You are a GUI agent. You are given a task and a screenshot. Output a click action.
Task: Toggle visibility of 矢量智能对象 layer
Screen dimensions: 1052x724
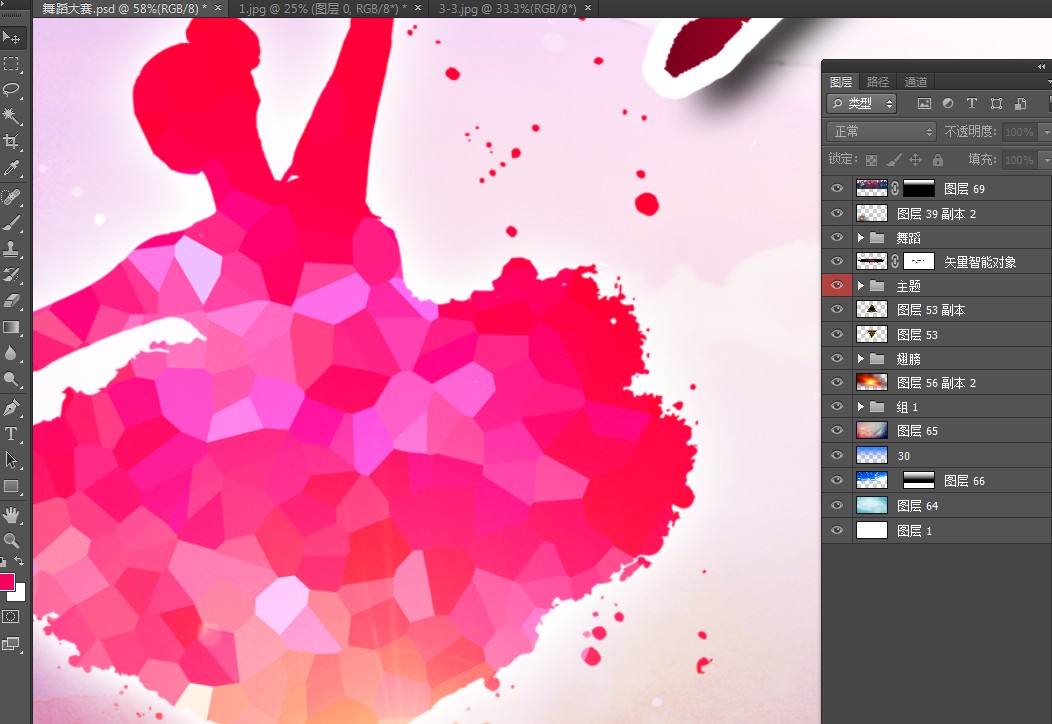837,262
